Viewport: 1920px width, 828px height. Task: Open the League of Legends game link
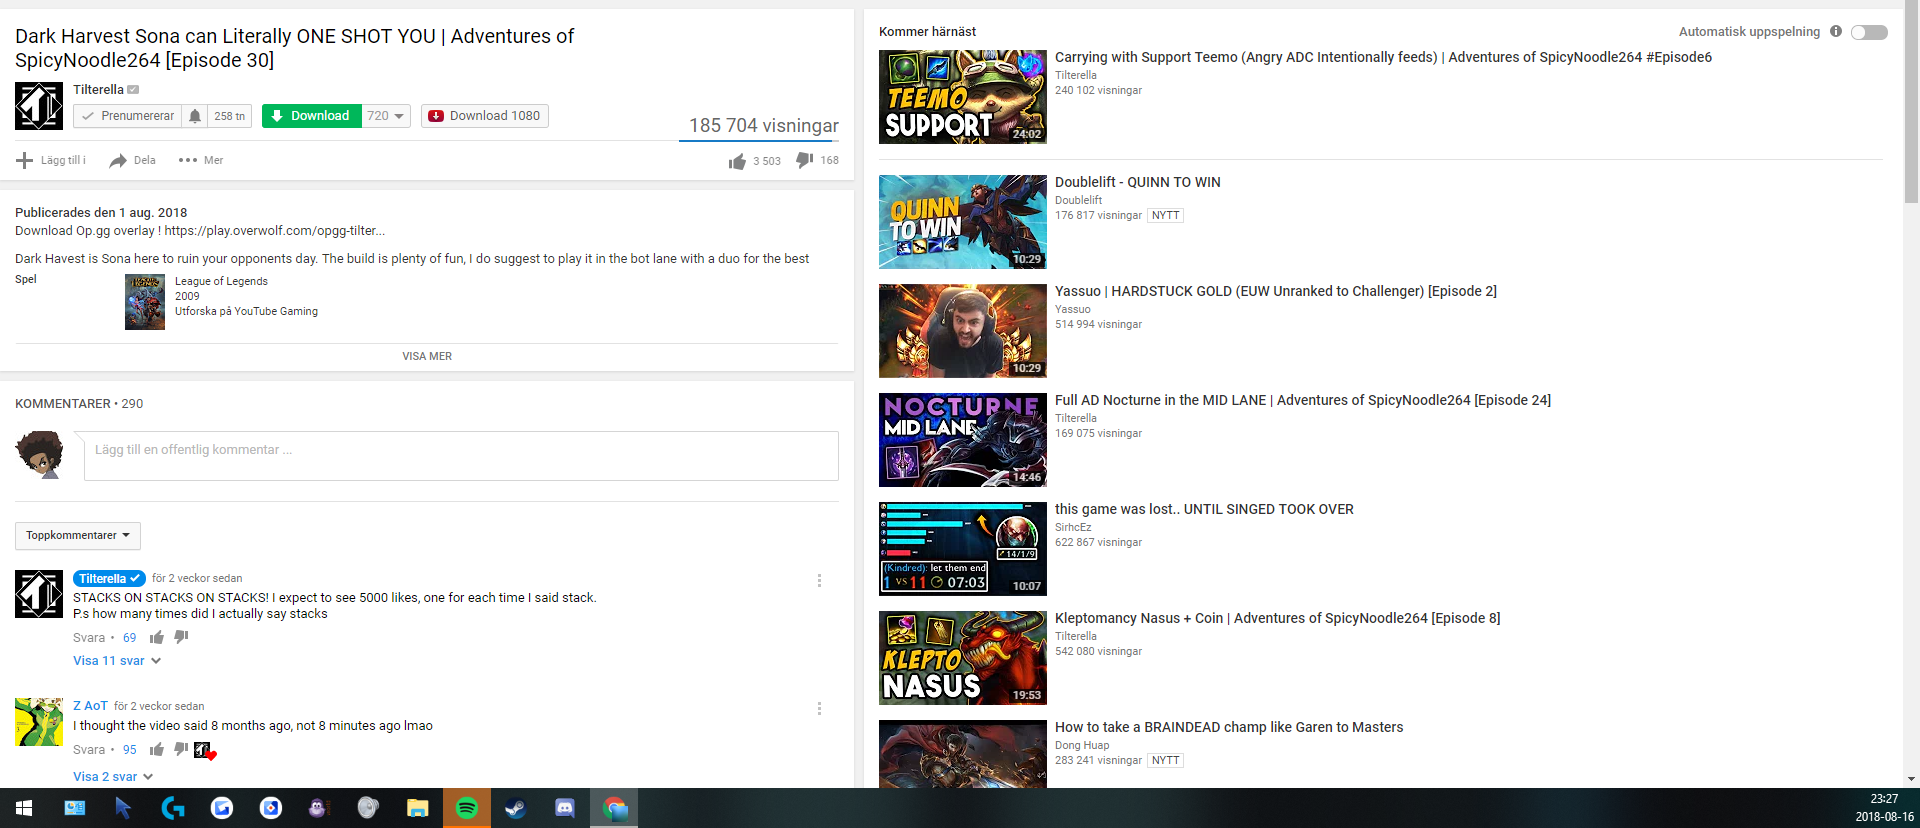pyautogui.click(x=221, y=282)
